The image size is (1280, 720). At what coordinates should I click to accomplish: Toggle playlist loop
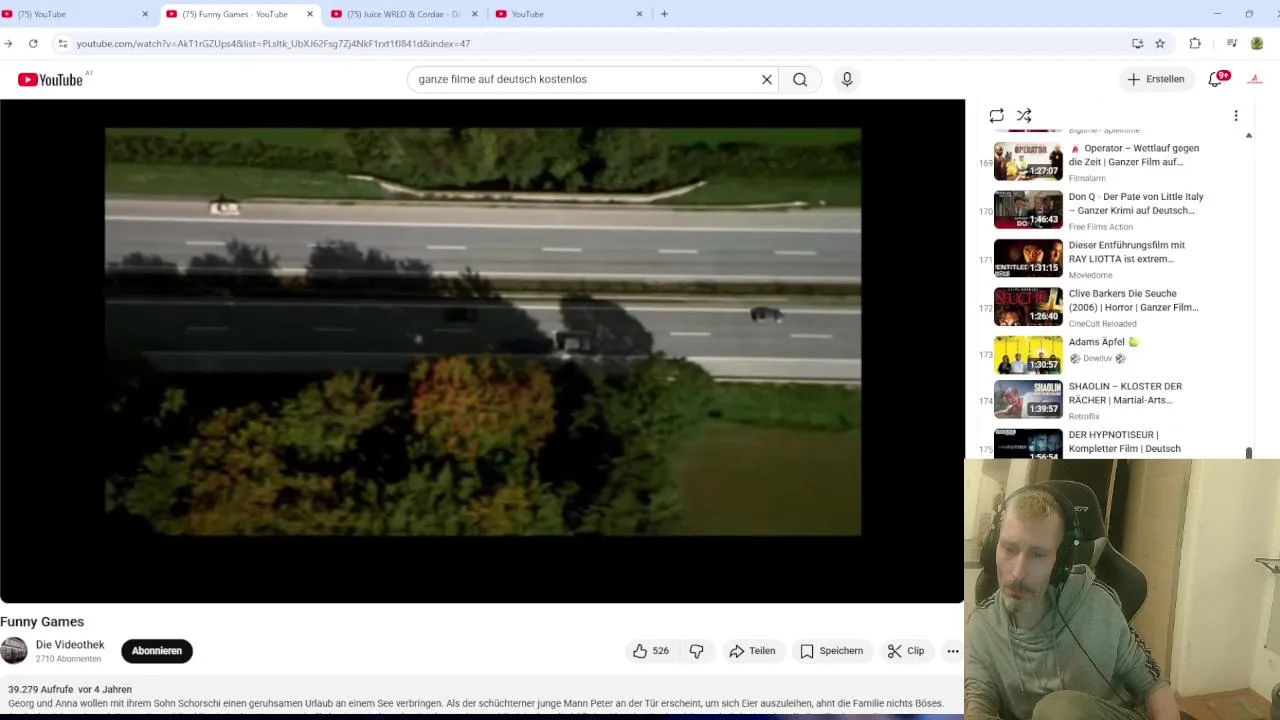point(997,116)
